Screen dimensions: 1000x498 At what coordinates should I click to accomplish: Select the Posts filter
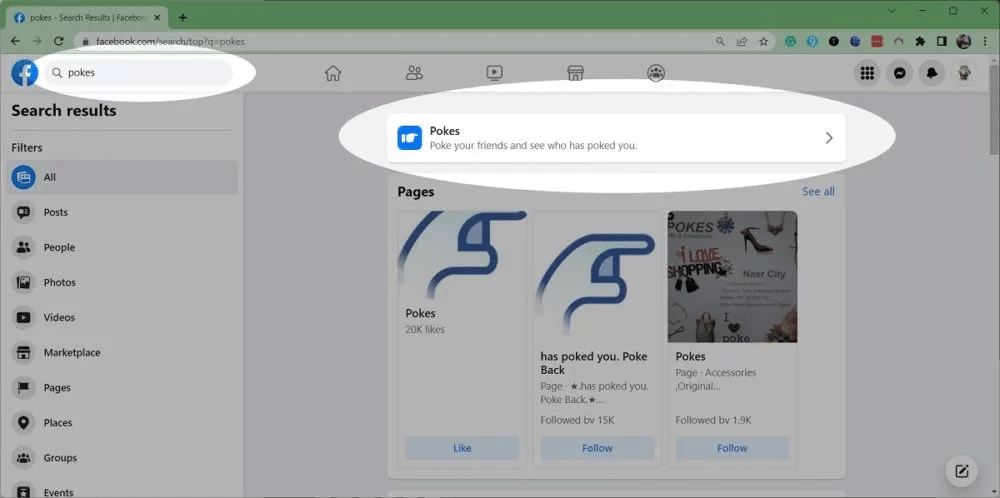(56, 213)
